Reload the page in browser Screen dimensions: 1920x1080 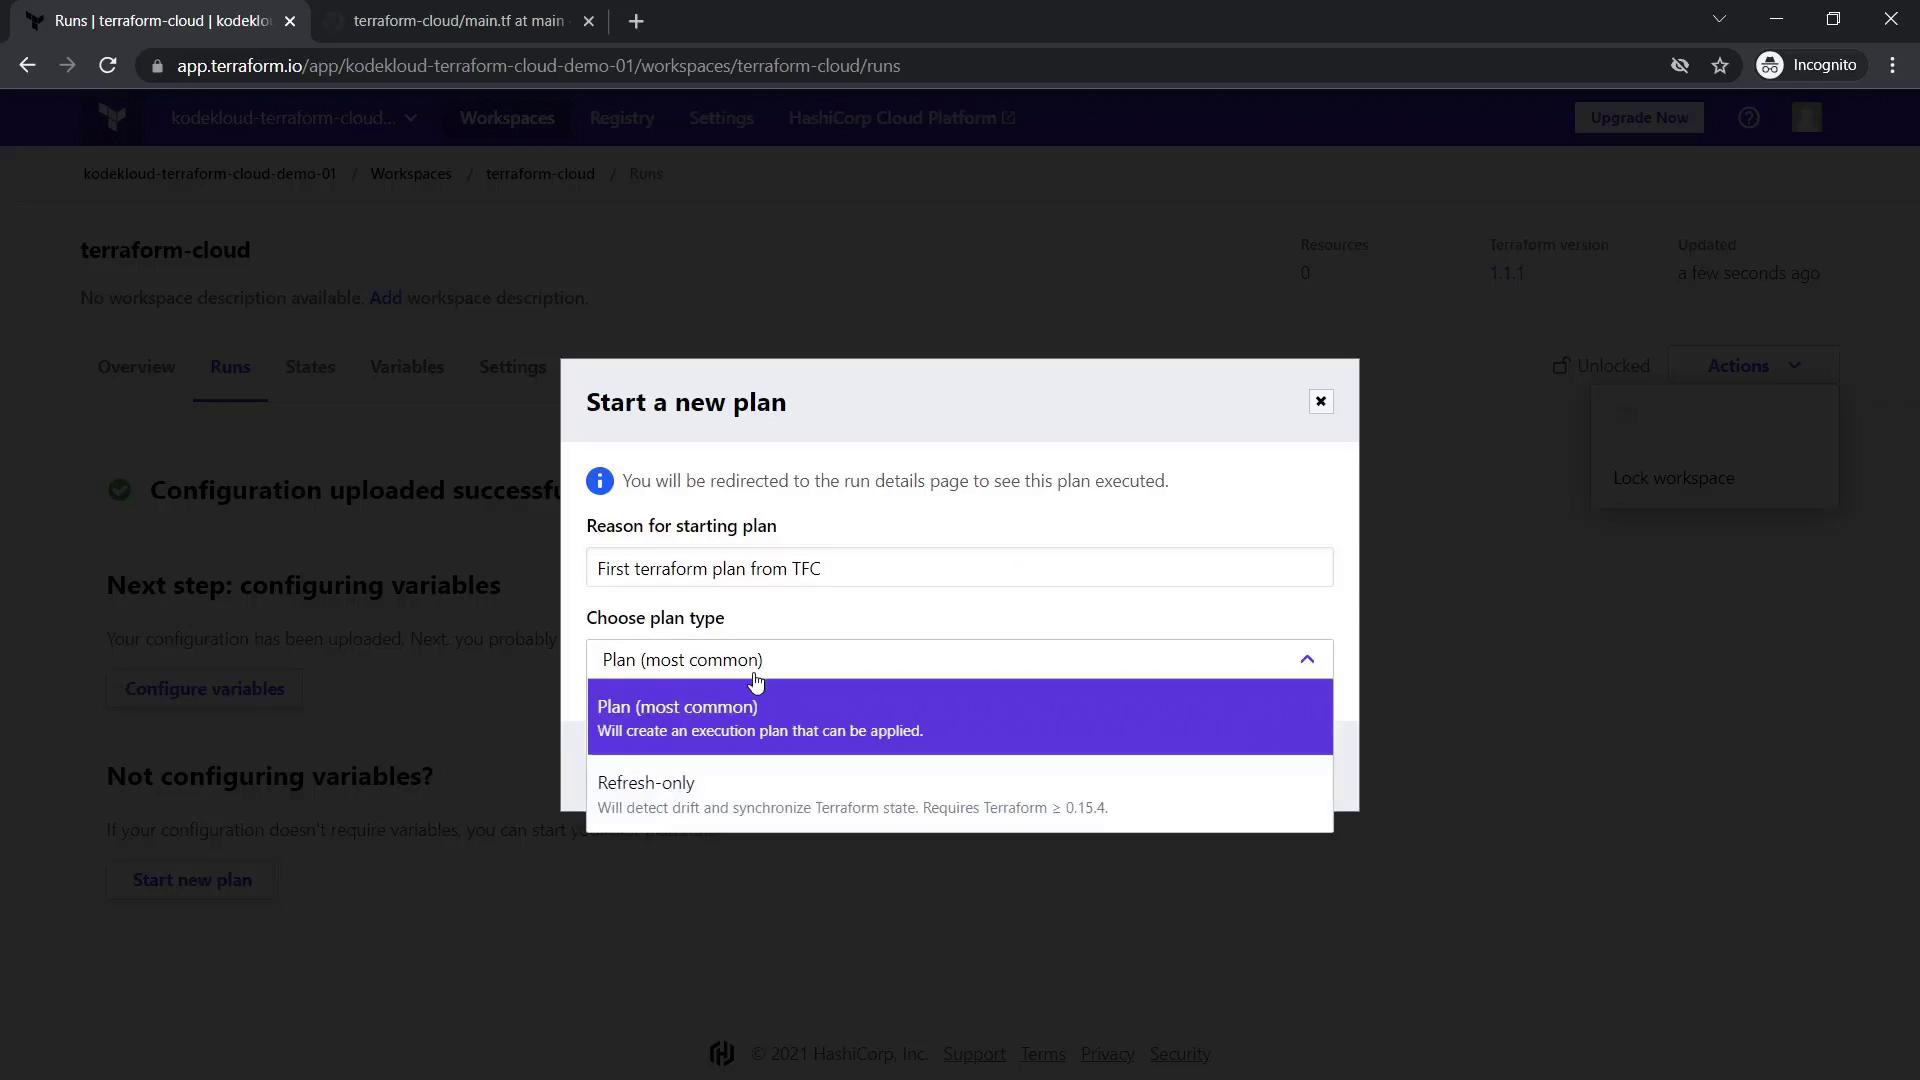click(x=108, y=66)
